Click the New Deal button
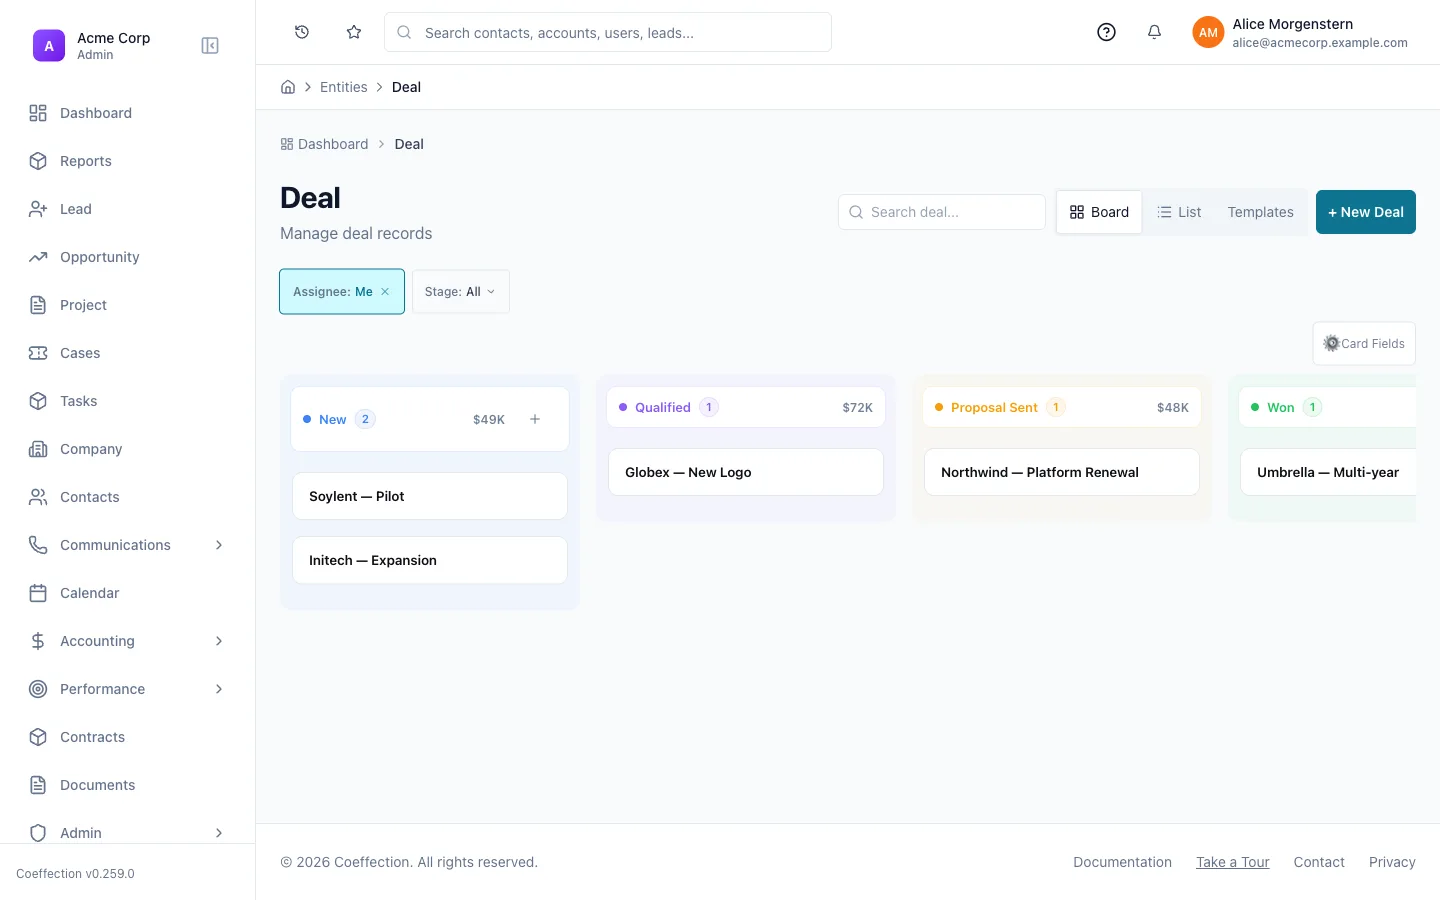Image resolution: width=1440 pixels, height=900 pixels. point(1366,212)
